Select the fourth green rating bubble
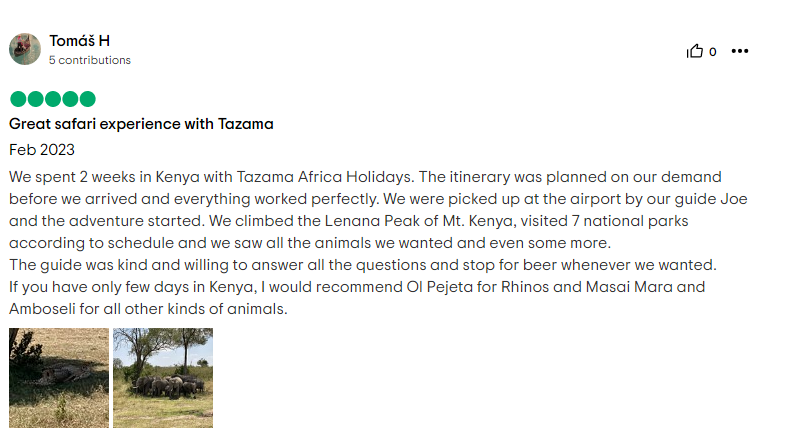Viewport: 795px width, 440px height. [70, 99]
